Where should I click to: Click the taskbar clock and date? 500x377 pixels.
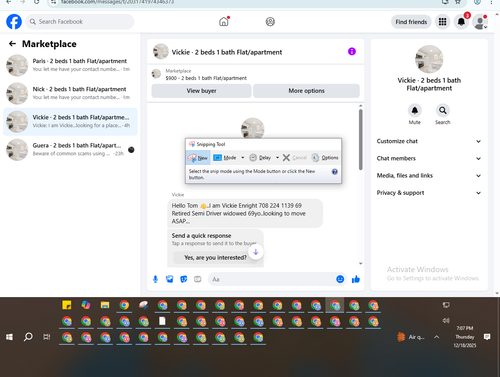465,337
